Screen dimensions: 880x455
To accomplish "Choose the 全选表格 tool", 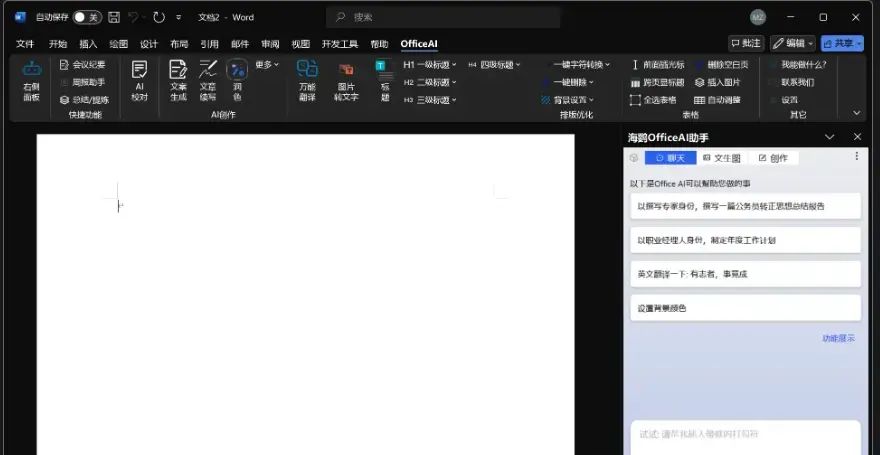I will [x=653, y=100].
